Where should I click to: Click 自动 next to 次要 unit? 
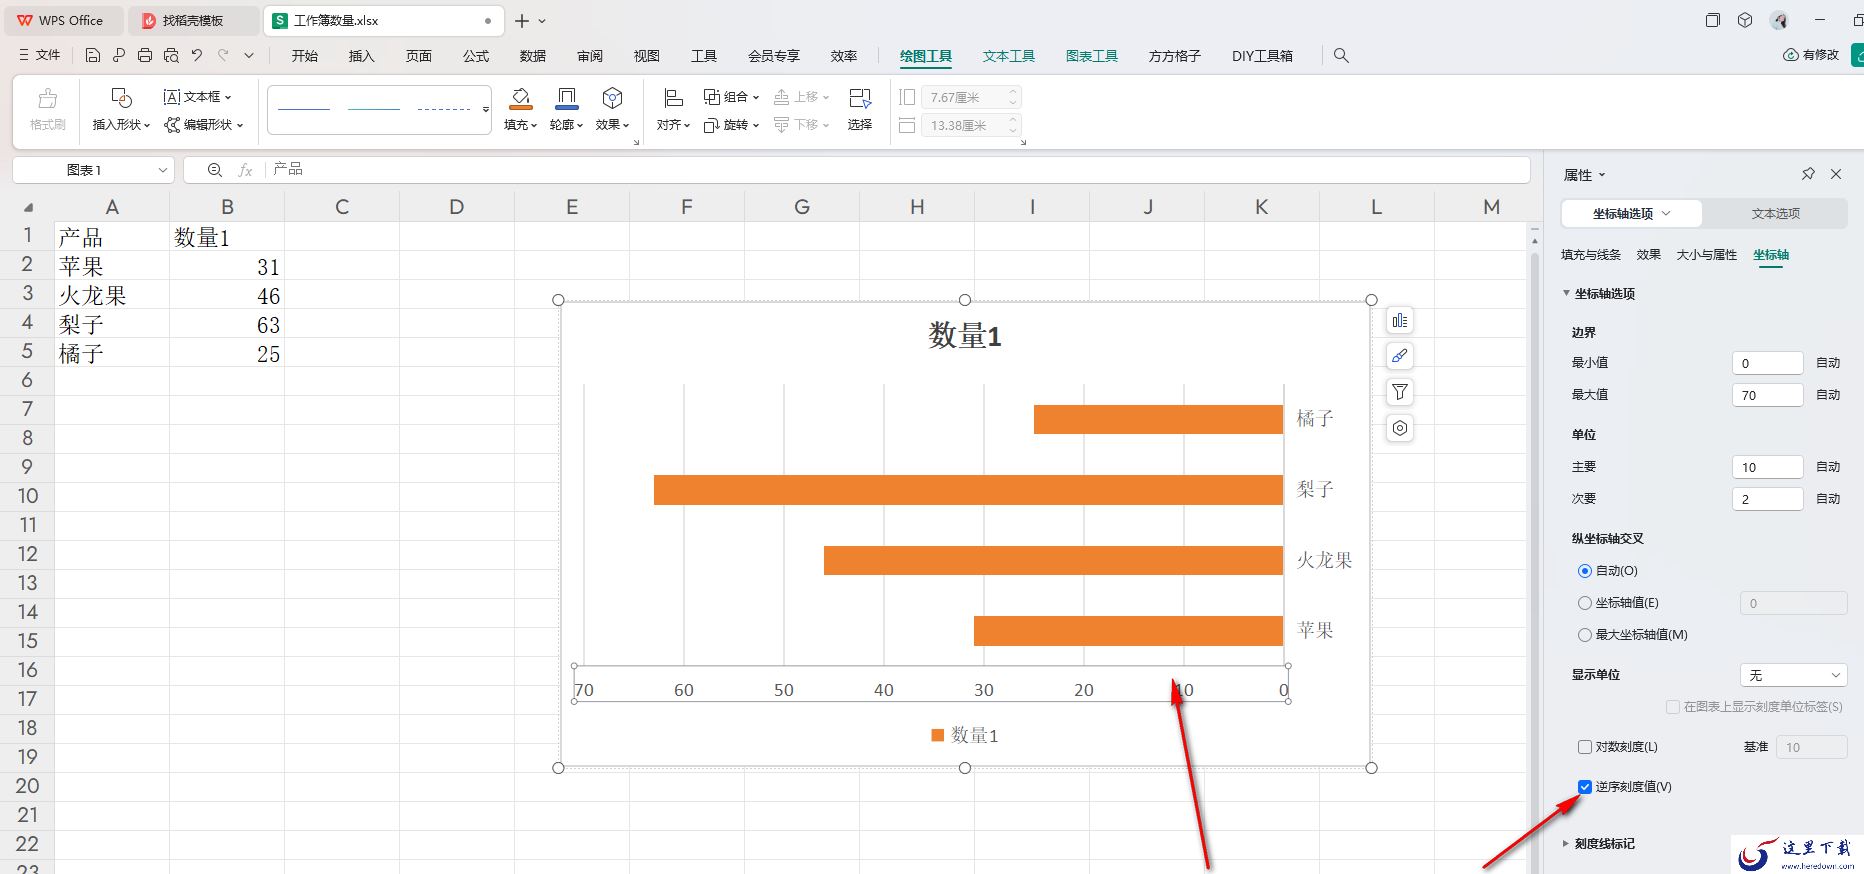click(x=1828, y=499)
